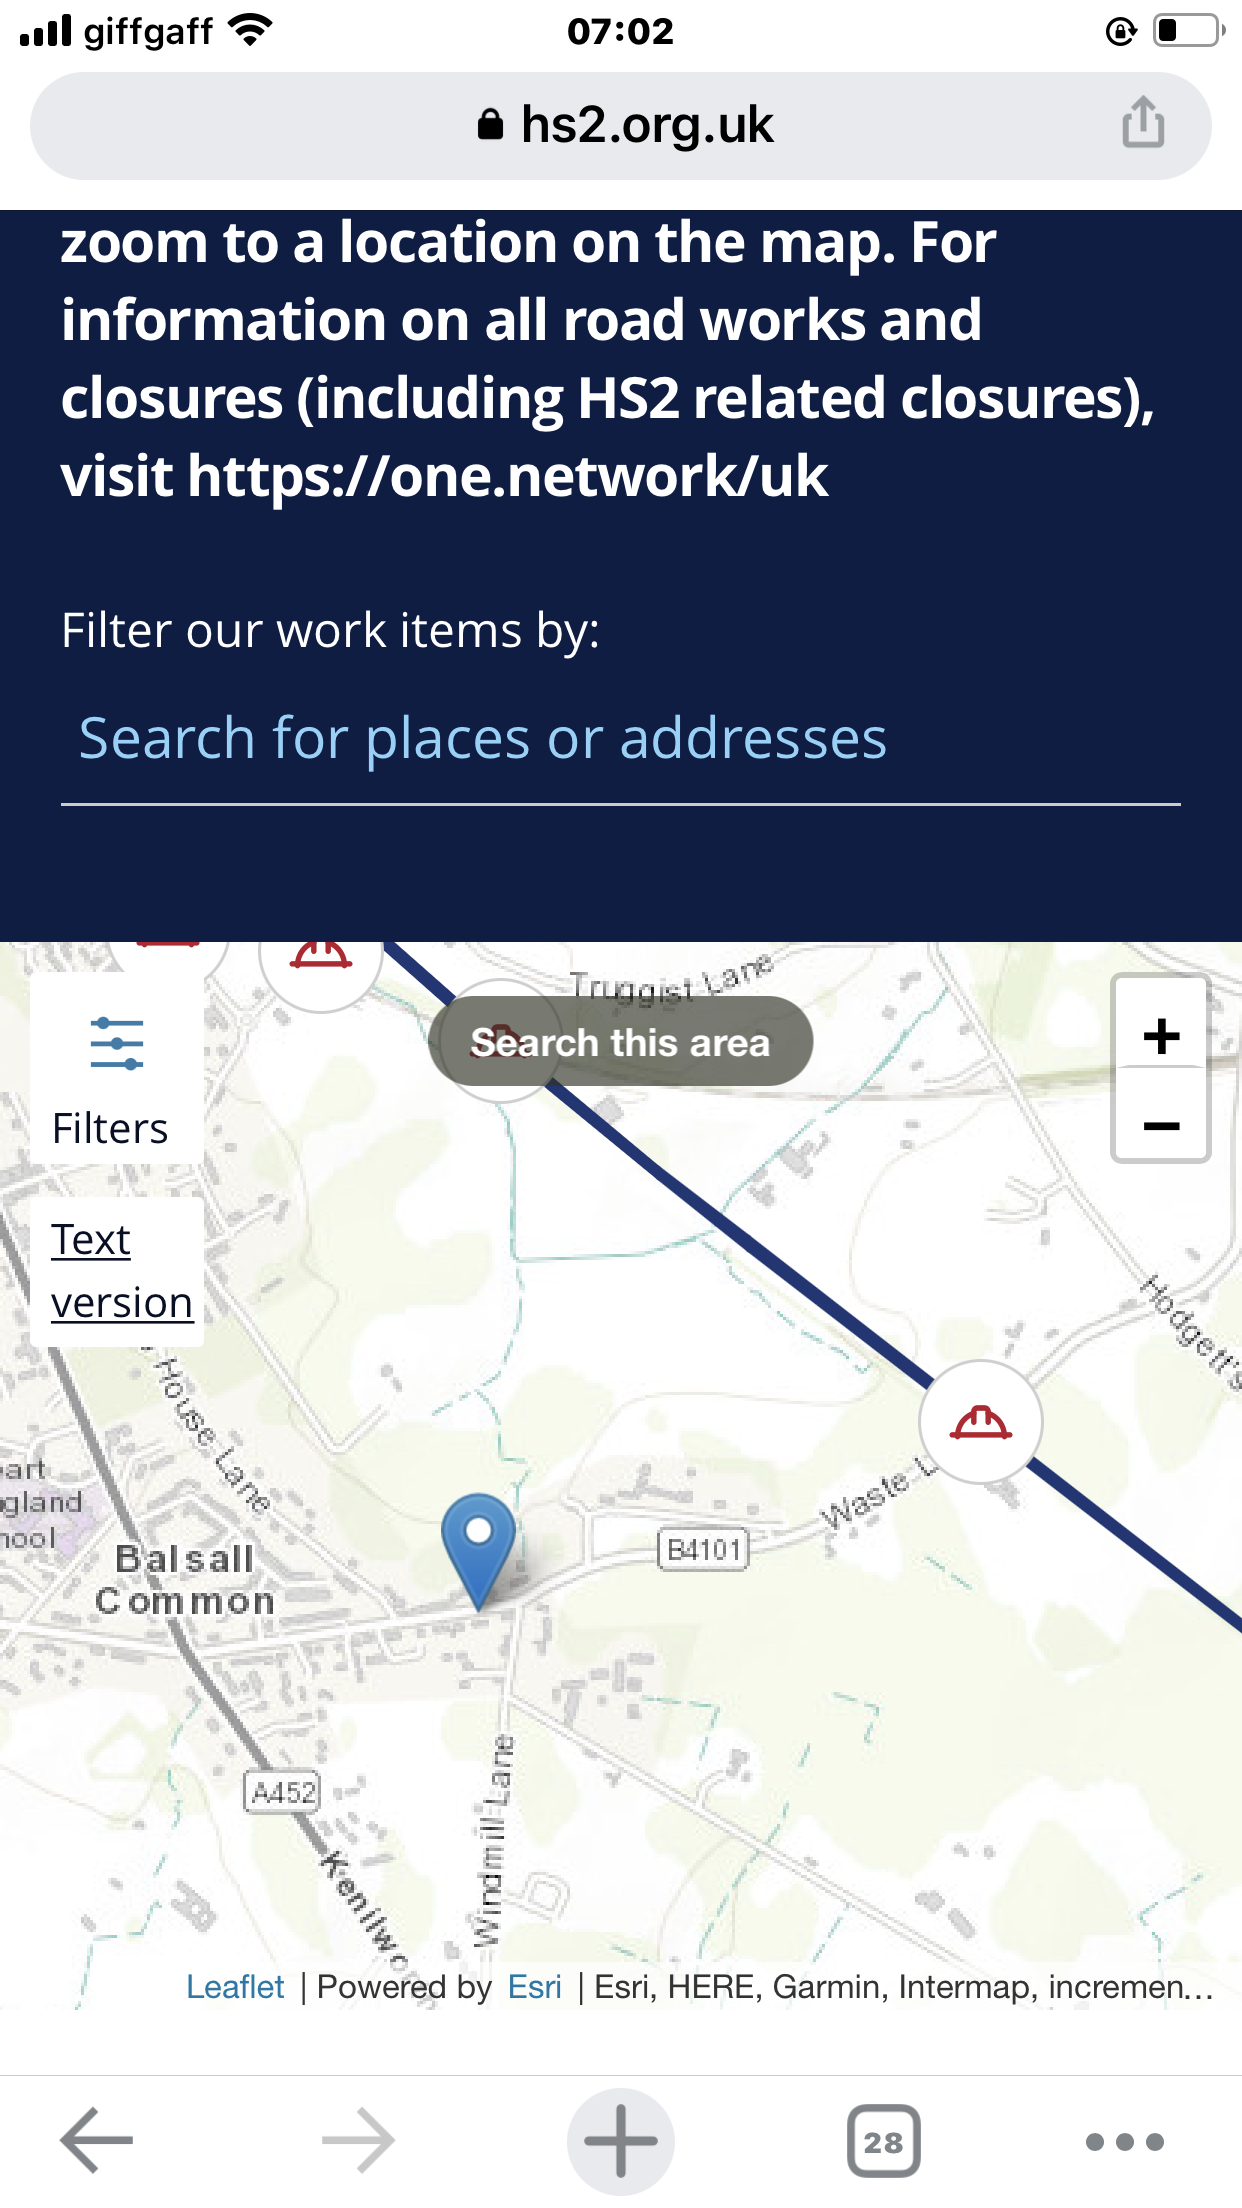Image resolution: width=1242 pixels, height=2208 pixels.
Task: Zoom in on the map
Action: point(1161,1035)
